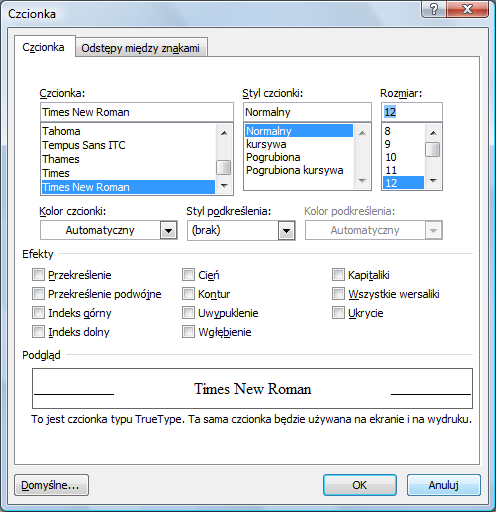Select font size 11

(x=403, y=170)
